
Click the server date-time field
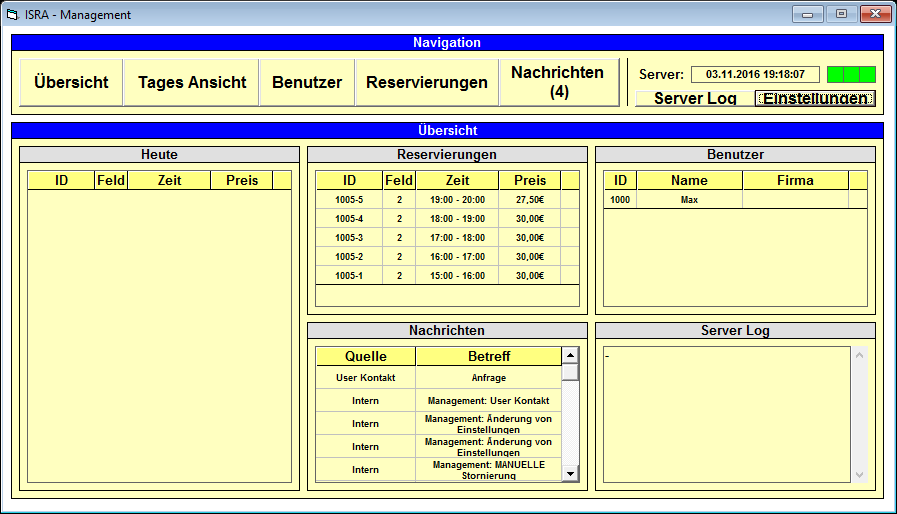click(x=755, y=74)
